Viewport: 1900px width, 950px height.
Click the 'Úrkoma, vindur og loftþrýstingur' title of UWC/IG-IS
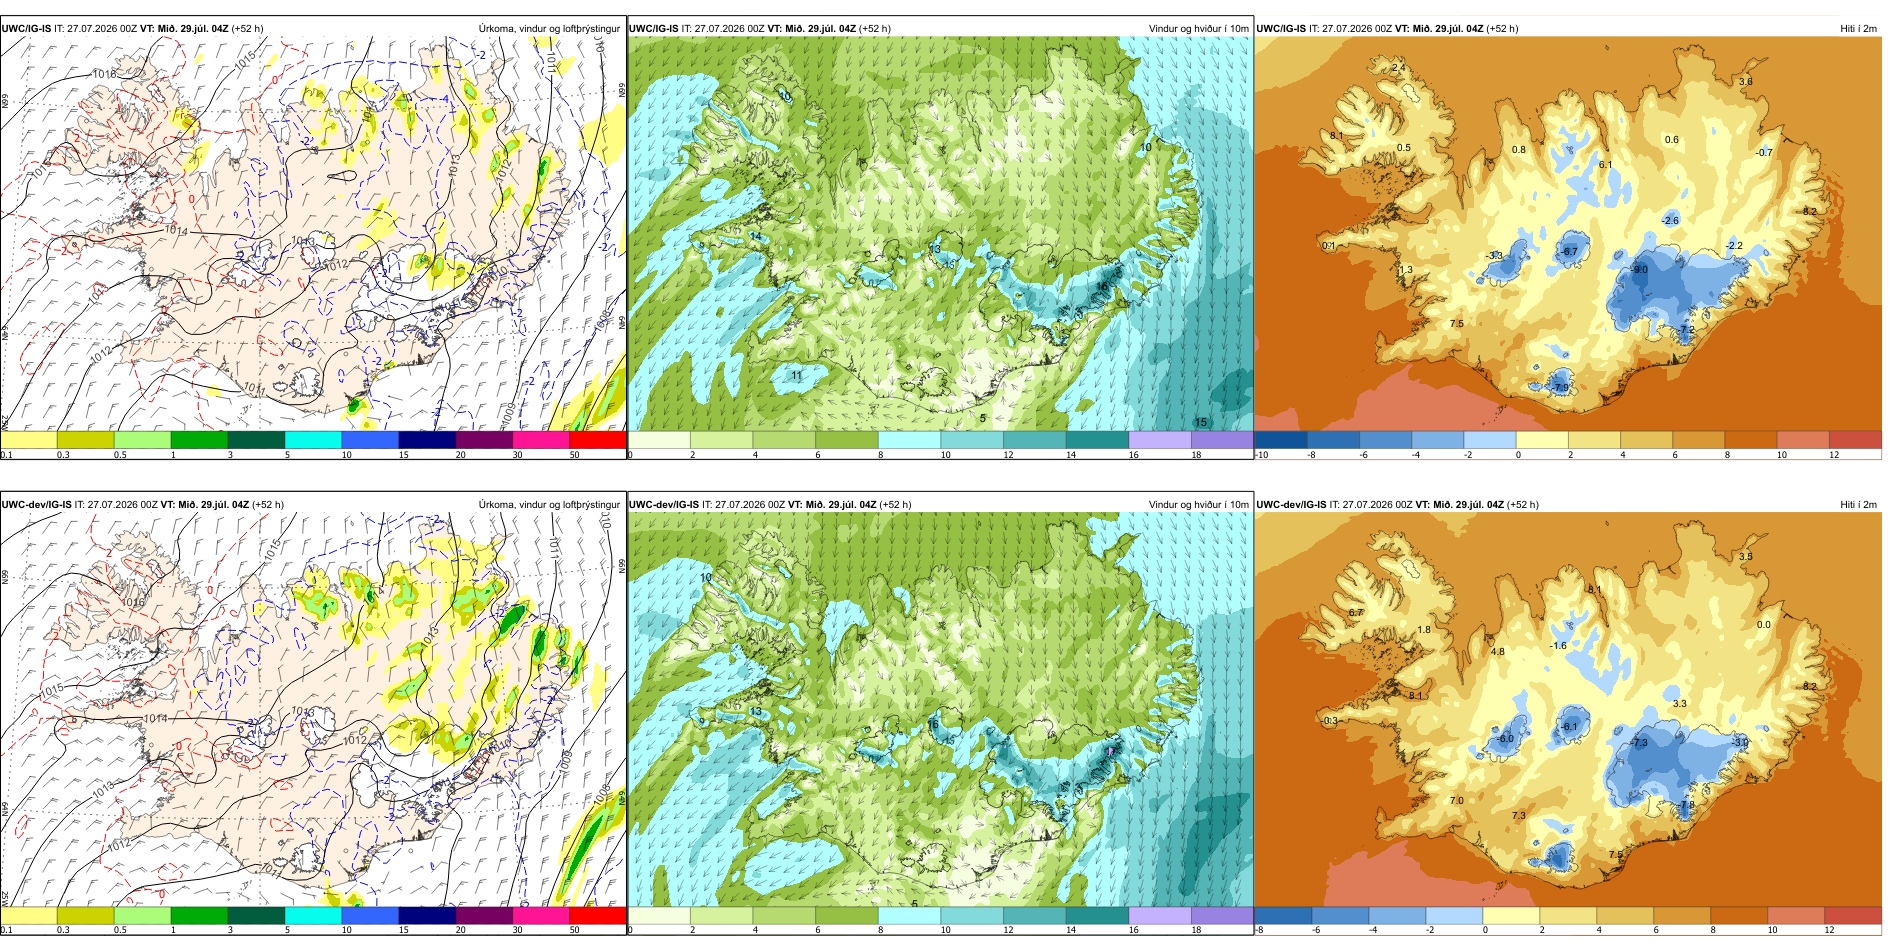(549, 28)
